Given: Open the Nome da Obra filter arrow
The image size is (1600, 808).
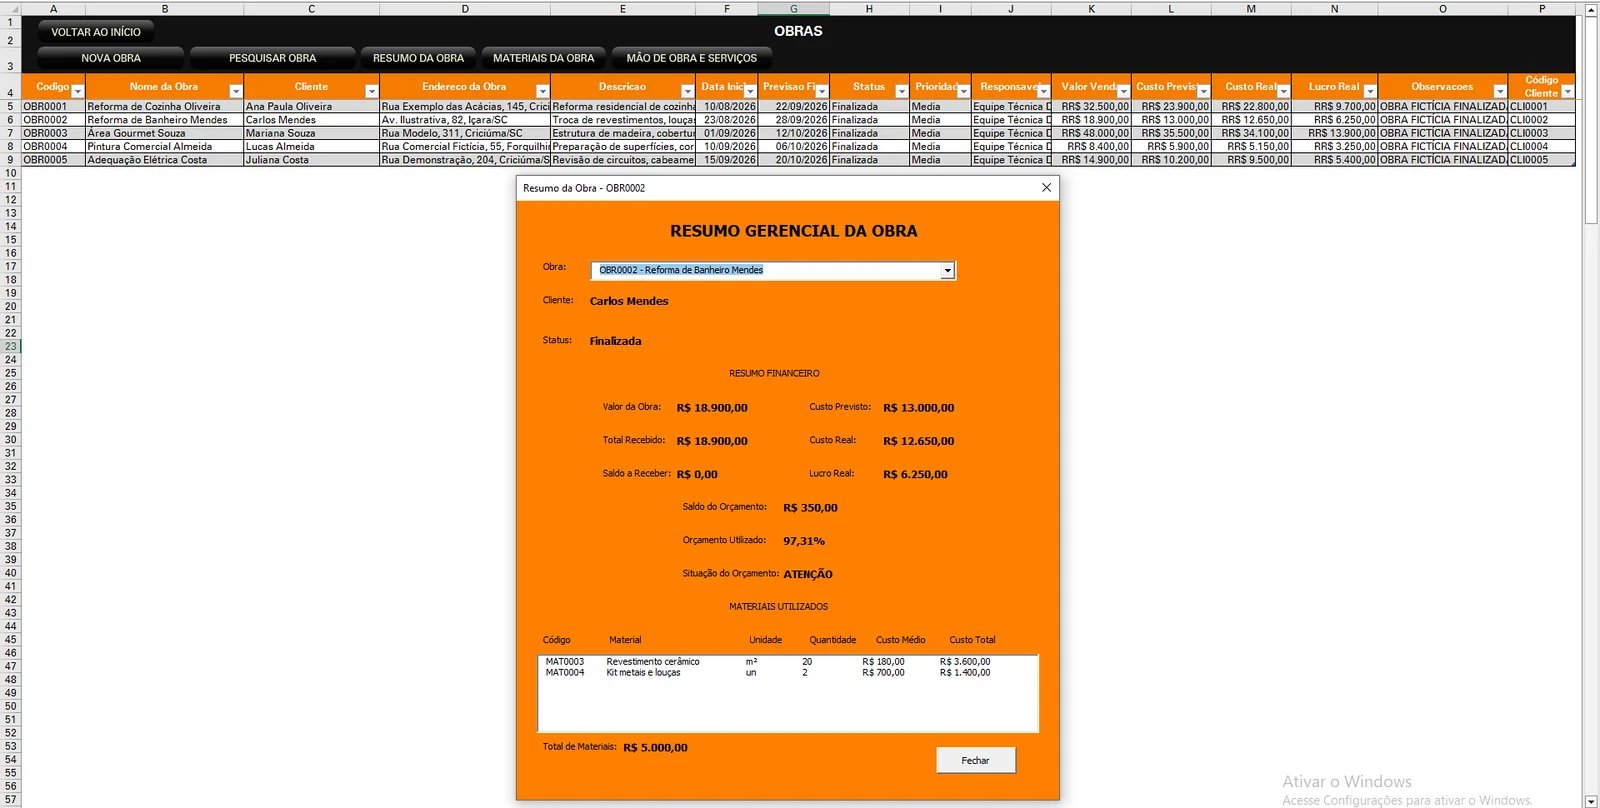Looking at the screenshot, I should [236, 92].
